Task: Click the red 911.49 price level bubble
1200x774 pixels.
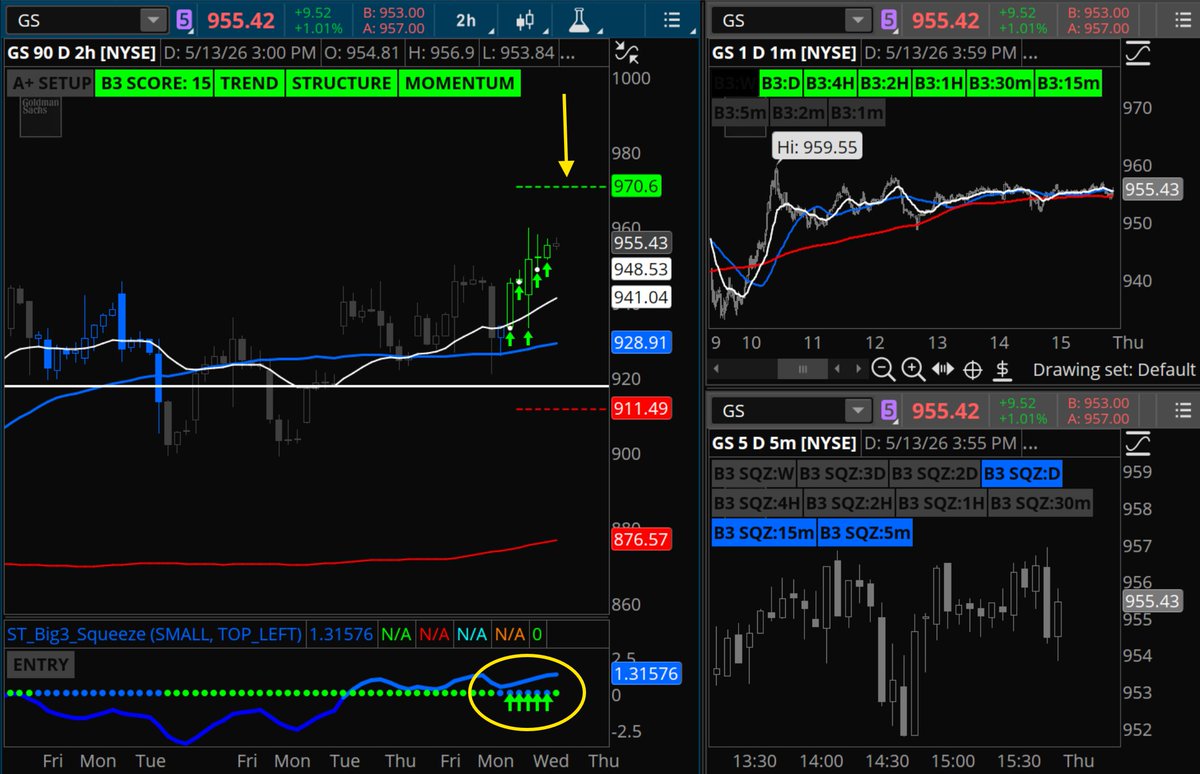Action: point(642,408)
